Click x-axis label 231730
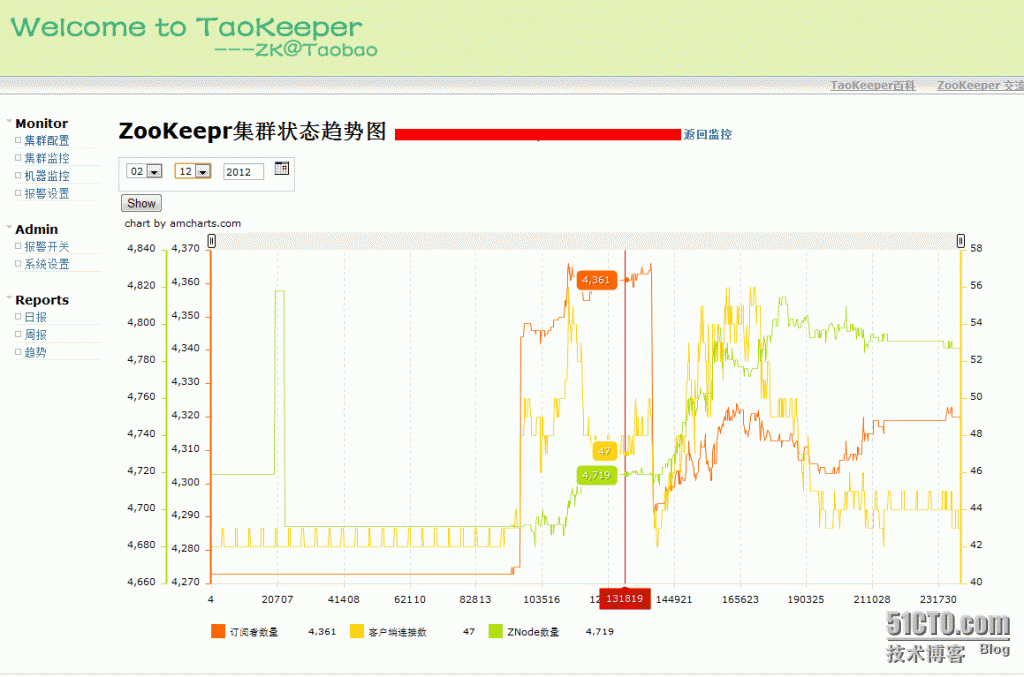 pyautogui.click(x=938, y=599)
